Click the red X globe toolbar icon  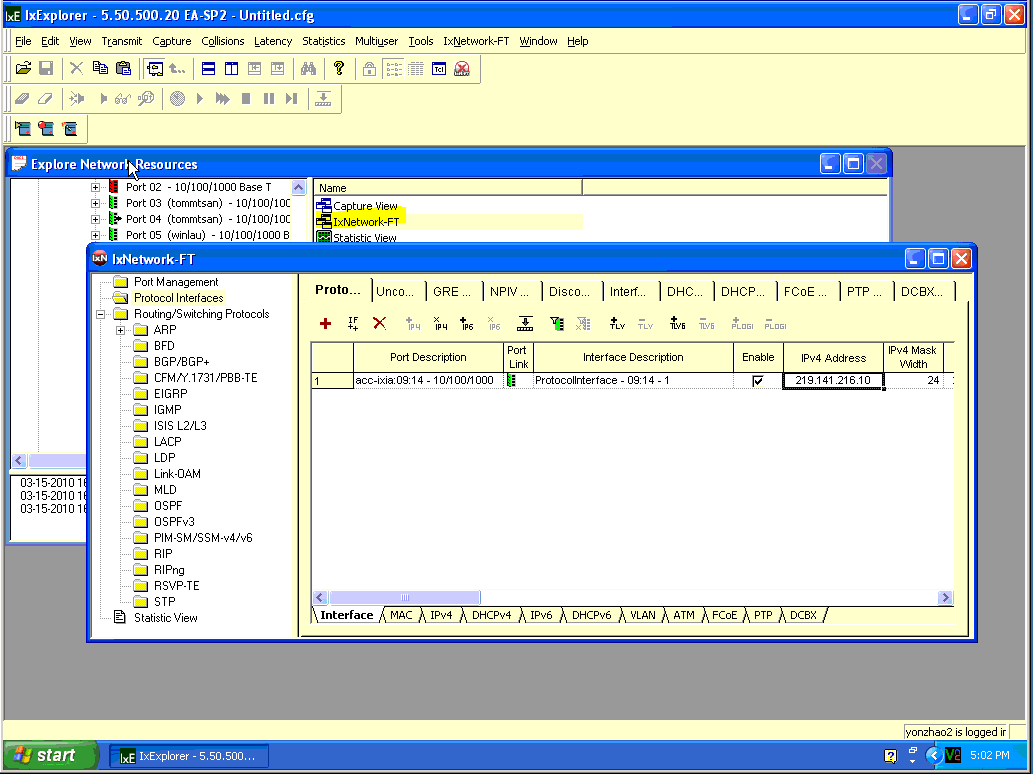click(x=462, y=69)
